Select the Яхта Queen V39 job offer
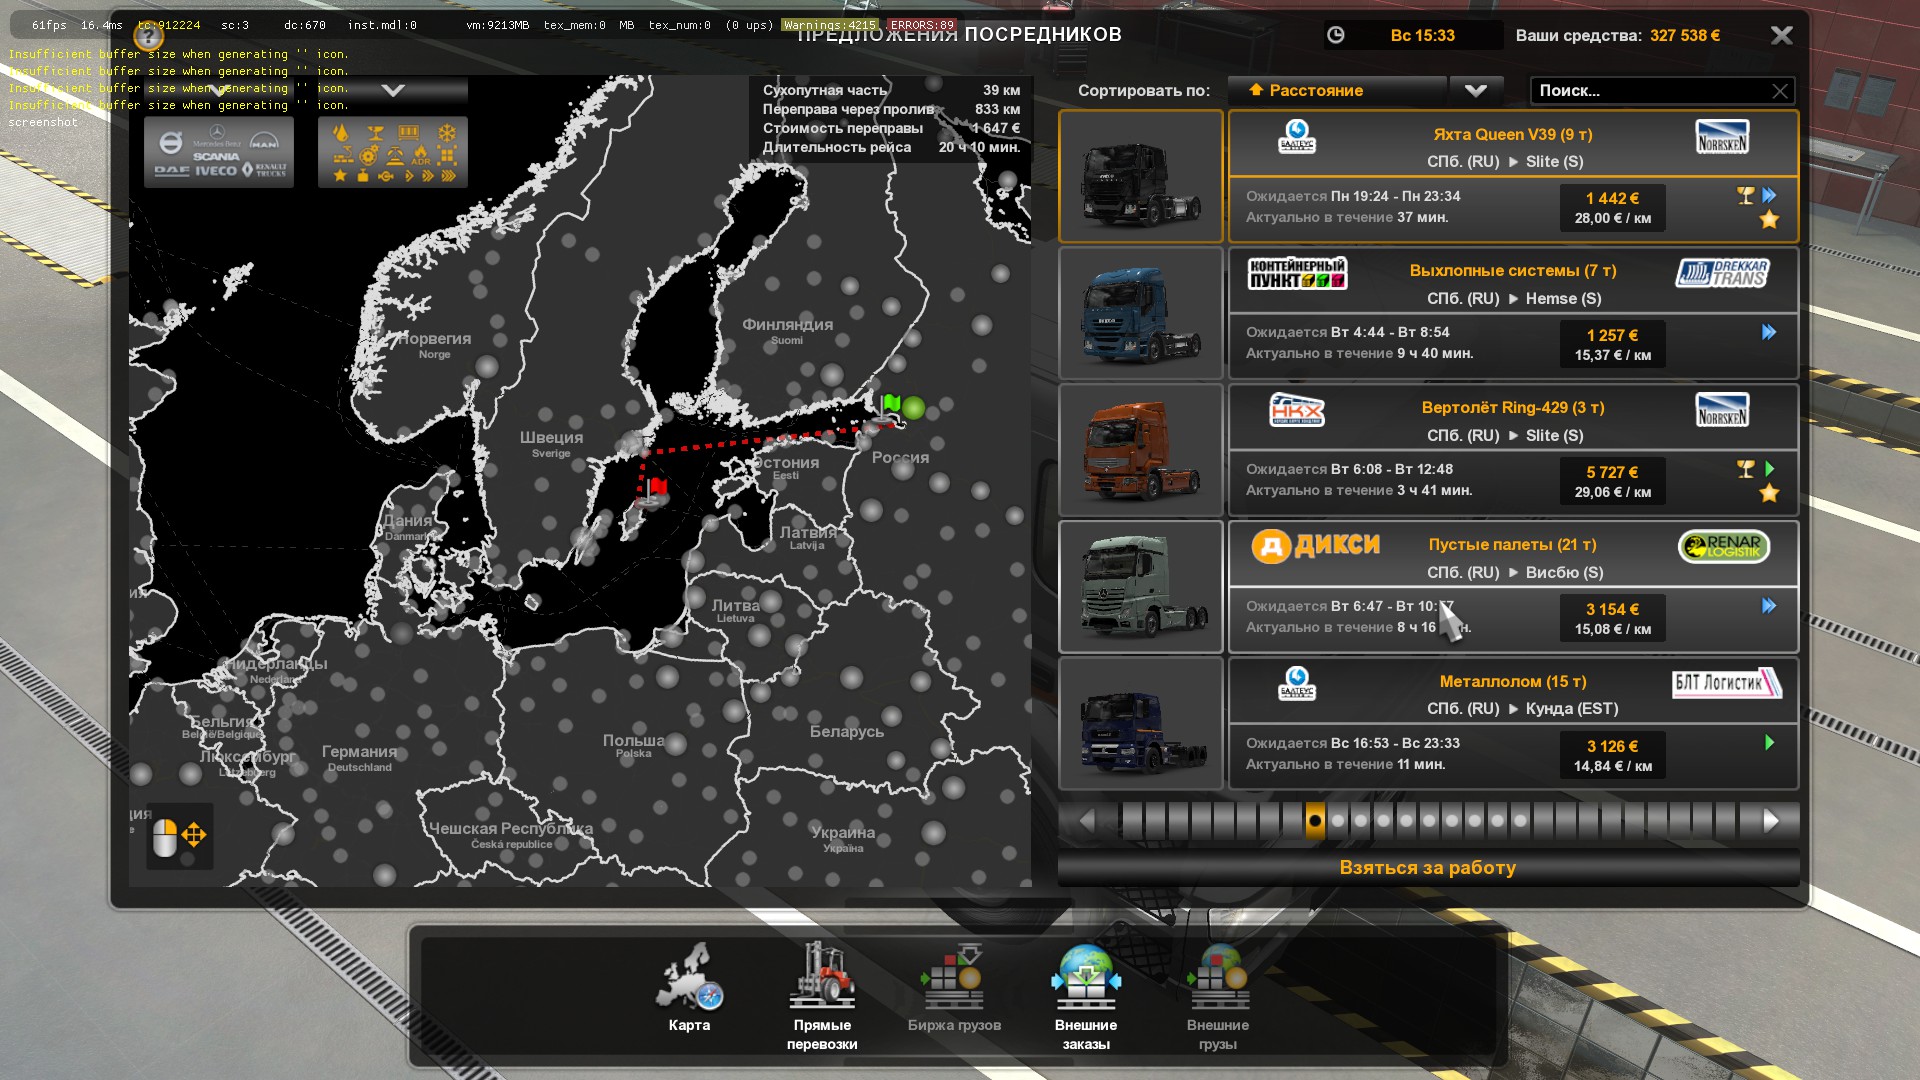This screenshot has height=1080, width=1920. pyautogui.click(x=1513, y=176)
